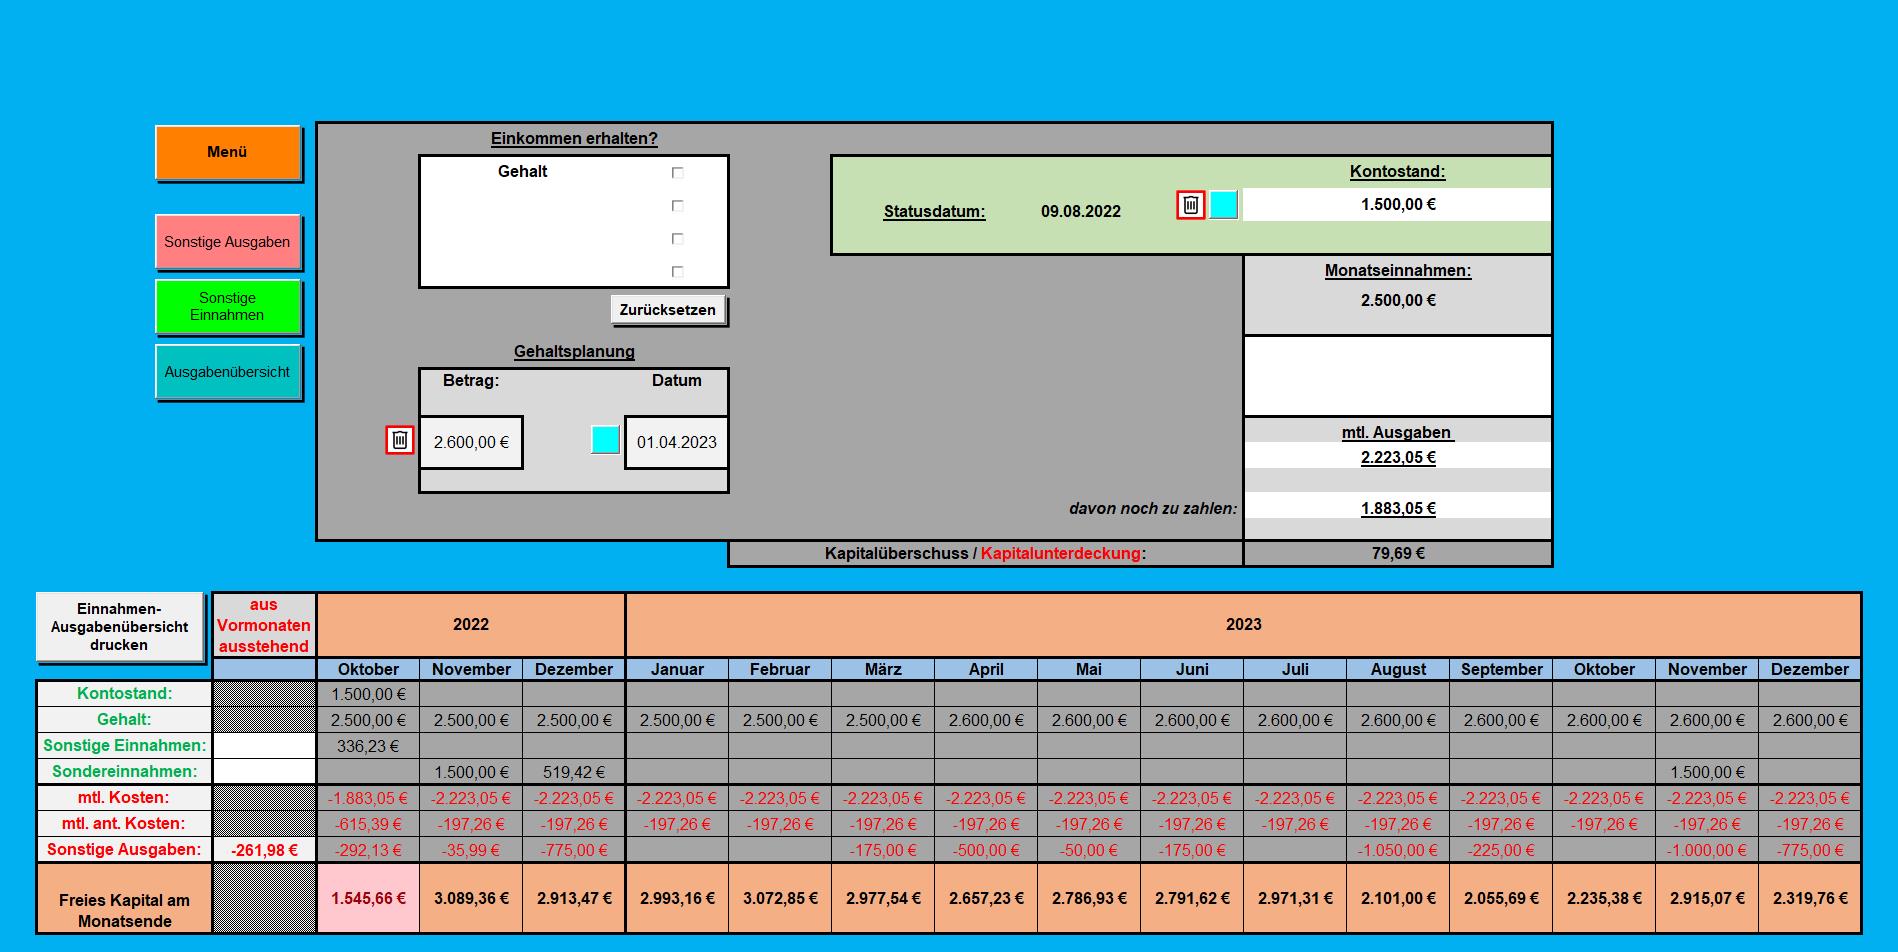Print the Einnahmen-Ausgabenübersicht
This screenshot has width=1898, height=952.
(120, 627)
